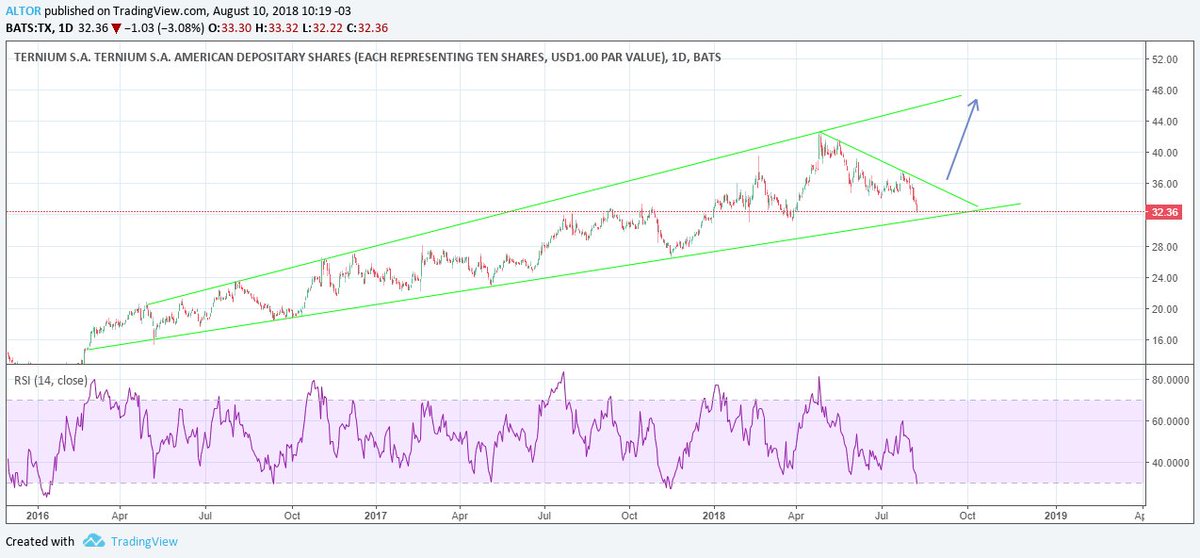This screenshot has height=558, width=1200.
Task: Click the Created with text in footer
Action: [40, 541]
